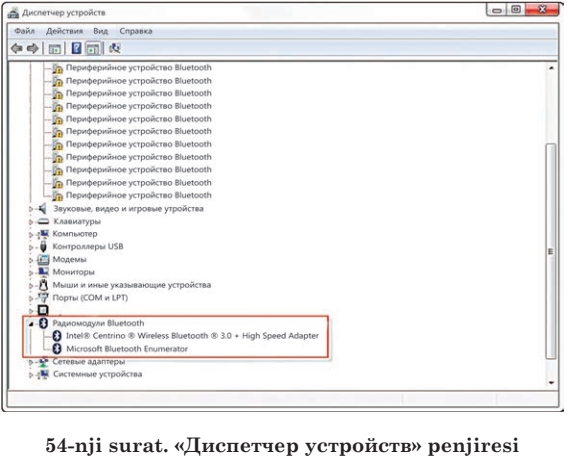This screenshot has width=568, height=458.
Task: Click Scan for hardware changes icon
Action: pyautogui.click(x=115, y=48)
